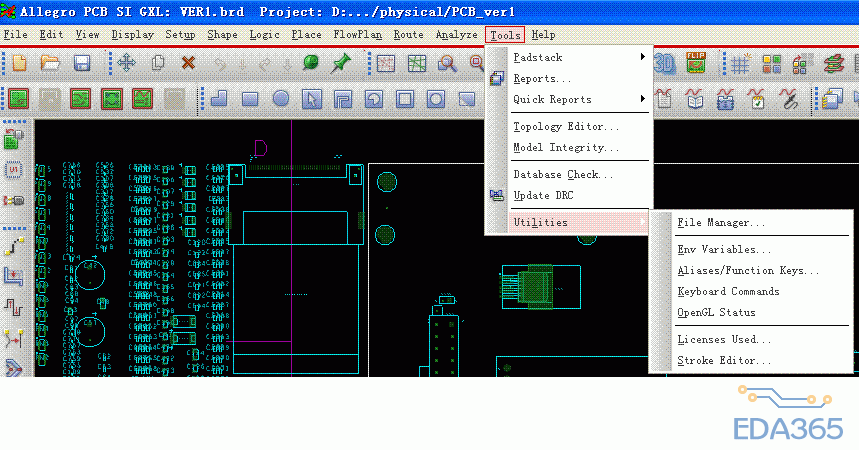Open the Shape menu
The image size is (859, 450).
pyautogui.click(x=222, y=35)
